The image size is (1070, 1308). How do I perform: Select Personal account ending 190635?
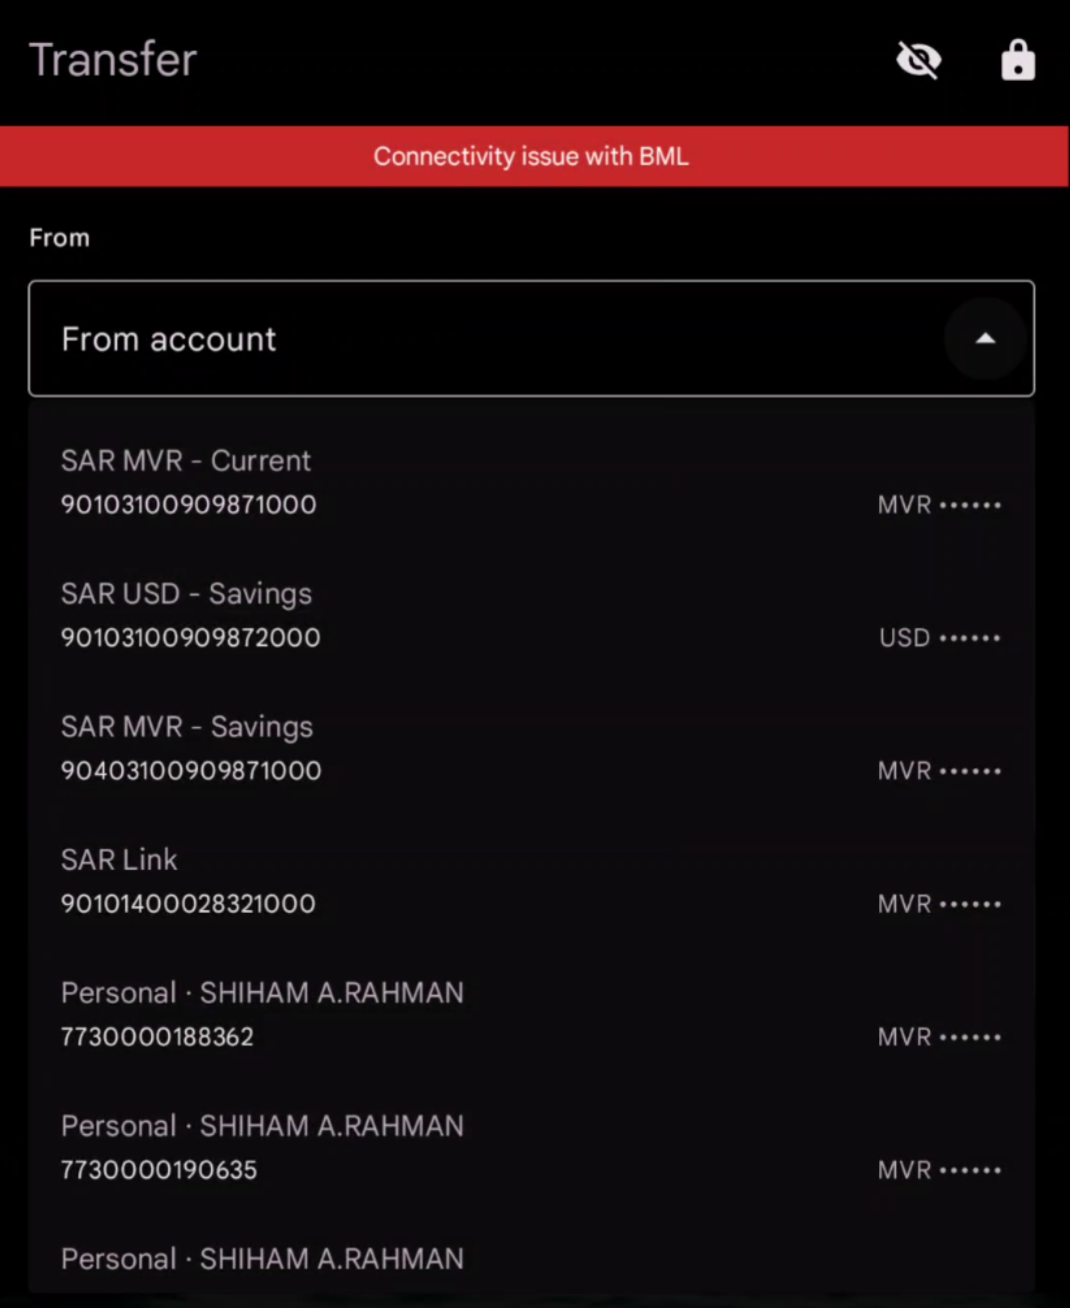coord(531,1147)
